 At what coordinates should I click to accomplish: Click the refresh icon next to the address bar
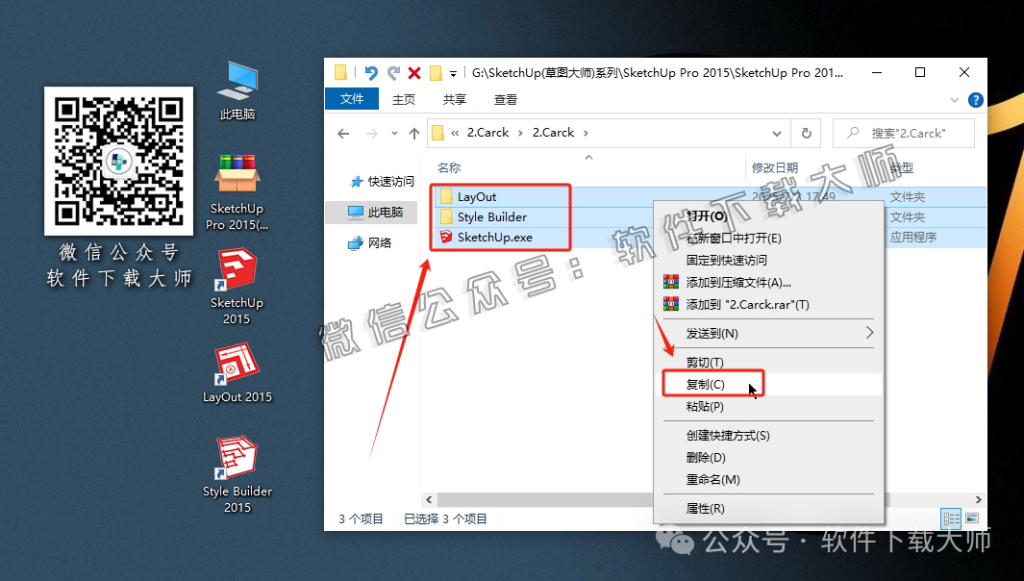pos(808,132)
